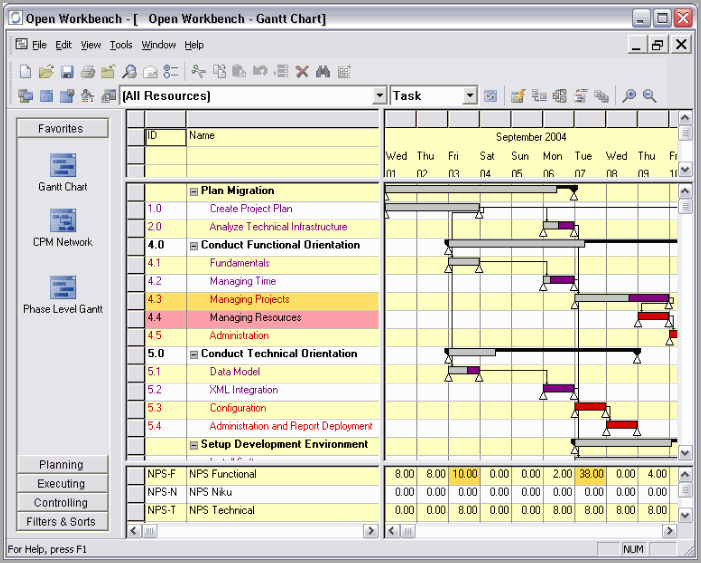Click the New blank document icon
The image size is (701, 563).
click(25, 72)
